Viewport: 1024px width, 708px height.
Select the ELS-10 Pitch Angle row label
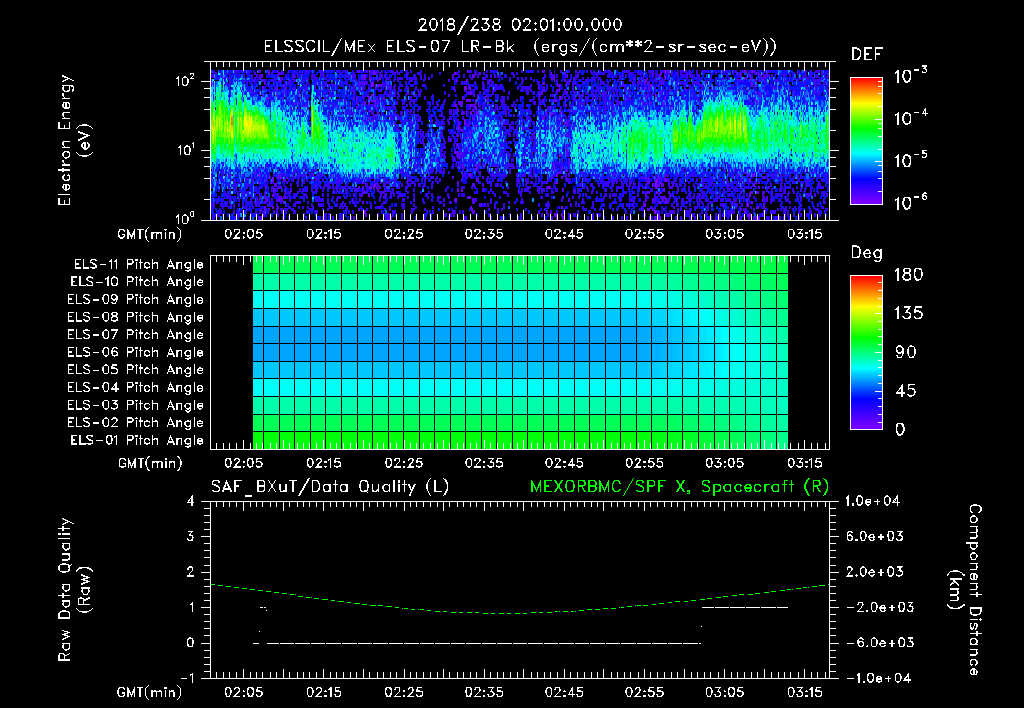pos(137,282)
